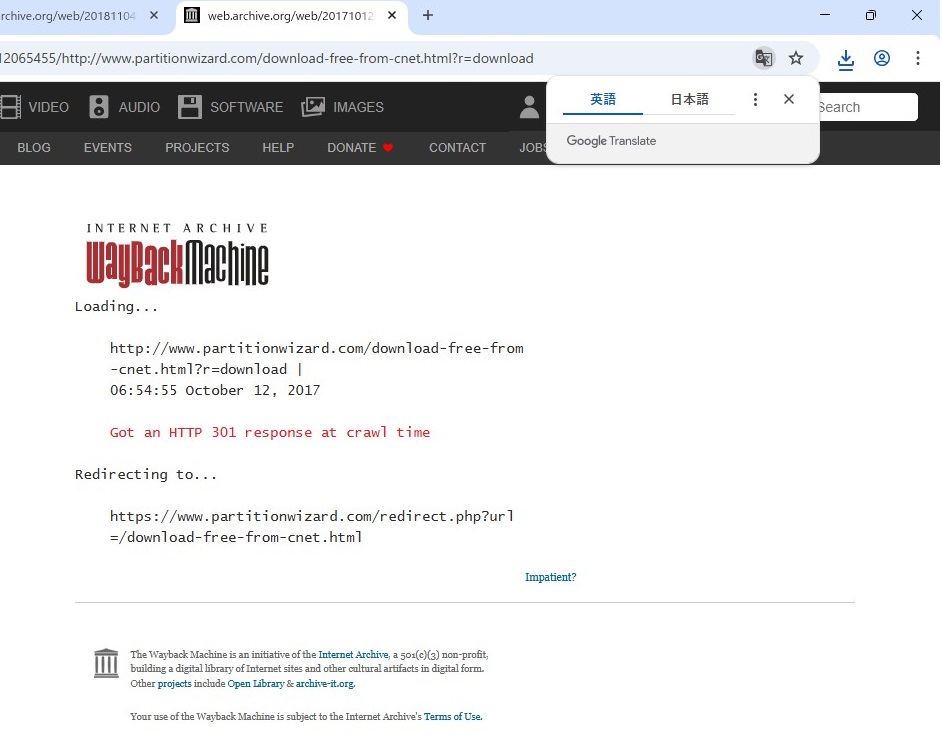The height and width of the screenshot is (738, 942).
Task: Click in the Internet Archive search field
Action: 865,107
